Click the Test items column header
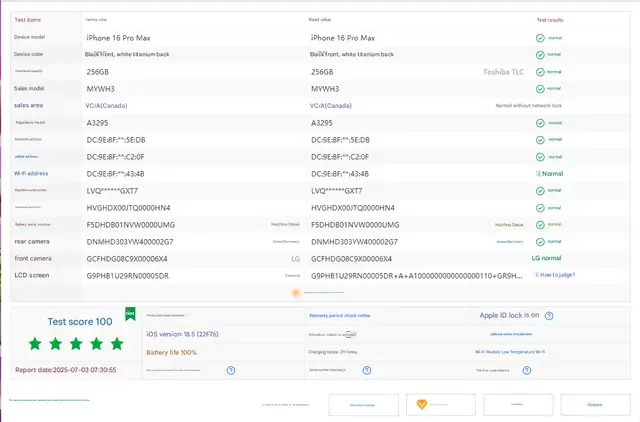 28,20
